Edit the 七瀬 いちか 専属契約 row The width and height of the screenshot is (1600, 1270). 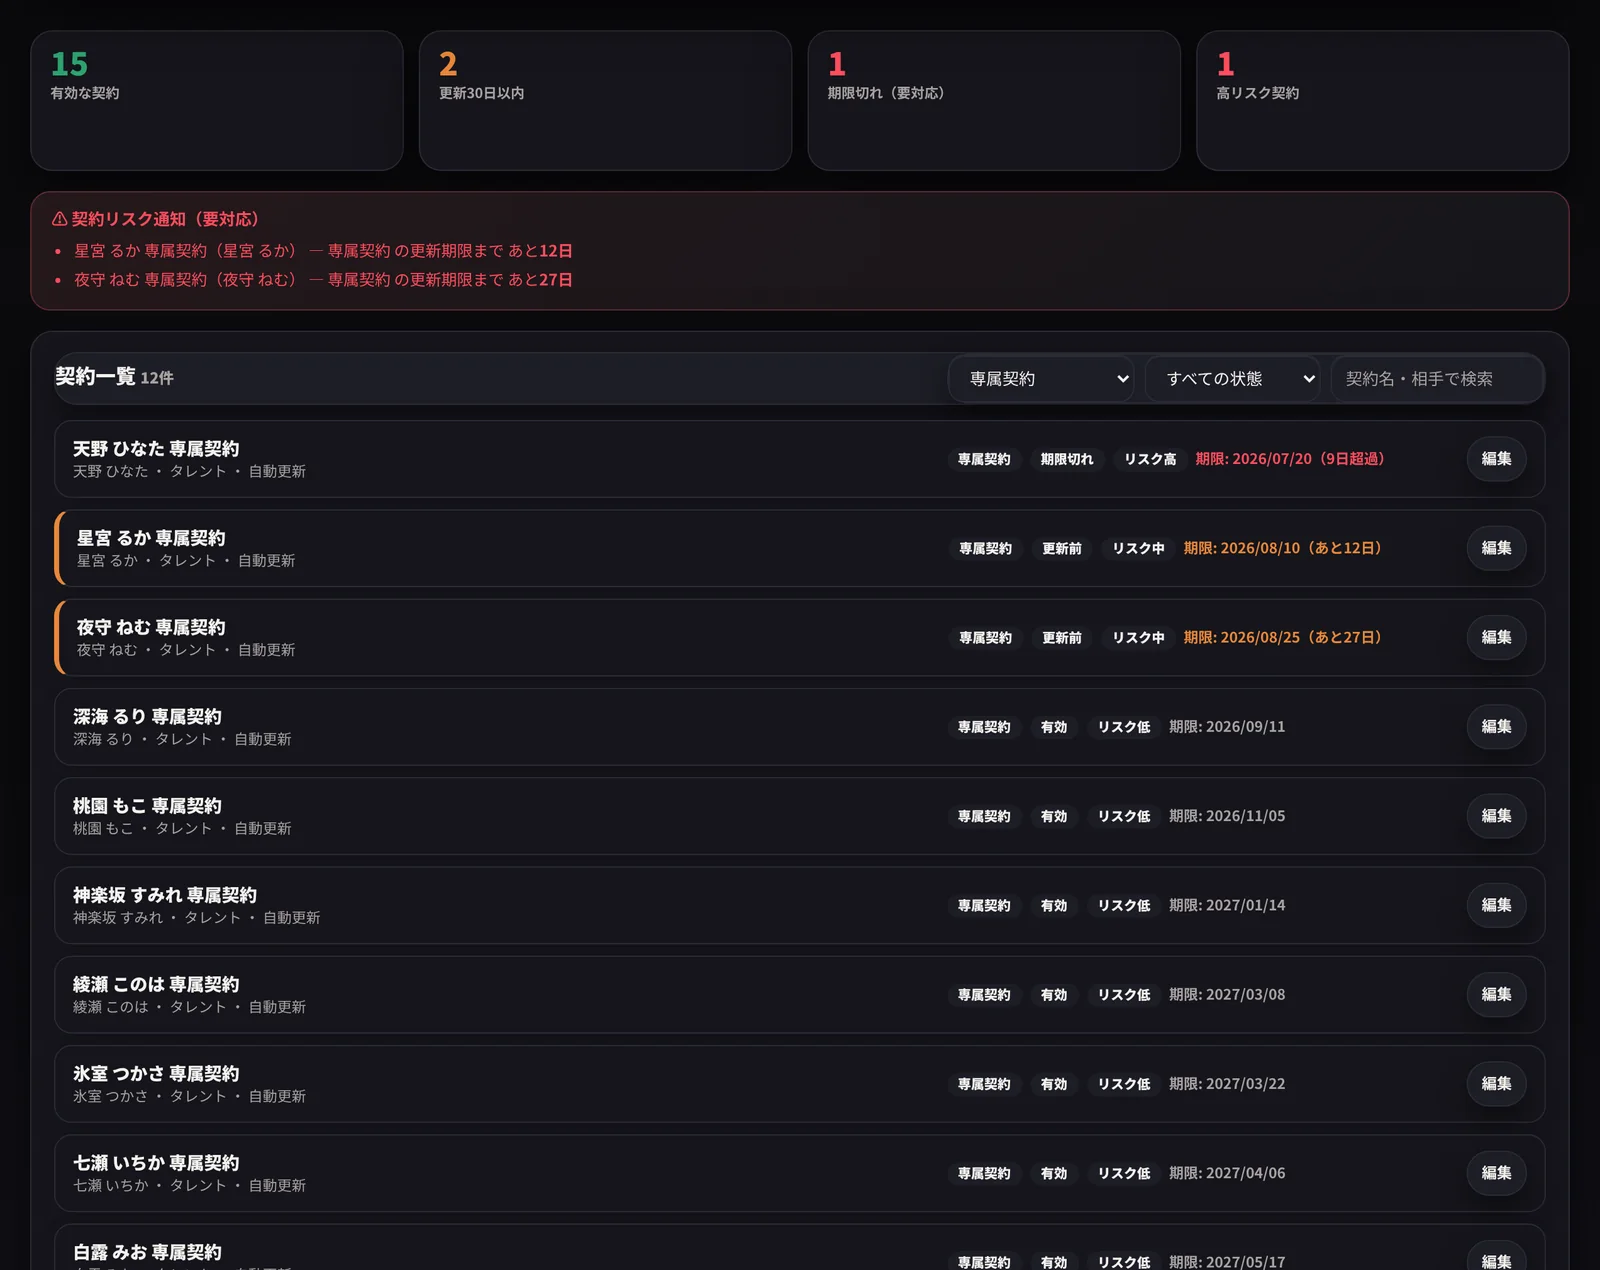coord(1496,1173)
